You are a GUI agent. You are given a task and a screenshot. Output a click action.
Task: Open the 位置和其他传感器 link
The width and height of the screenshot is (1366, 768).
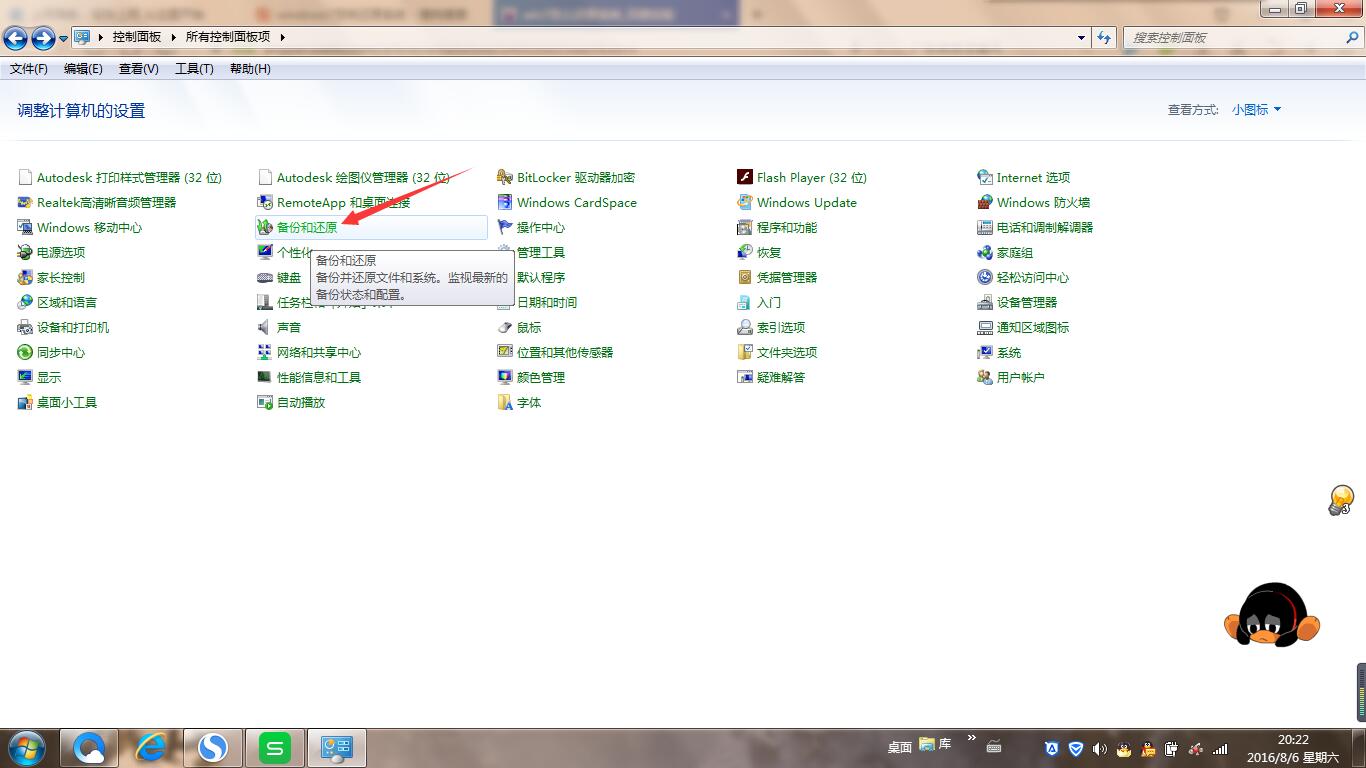[x=565, y=352]
